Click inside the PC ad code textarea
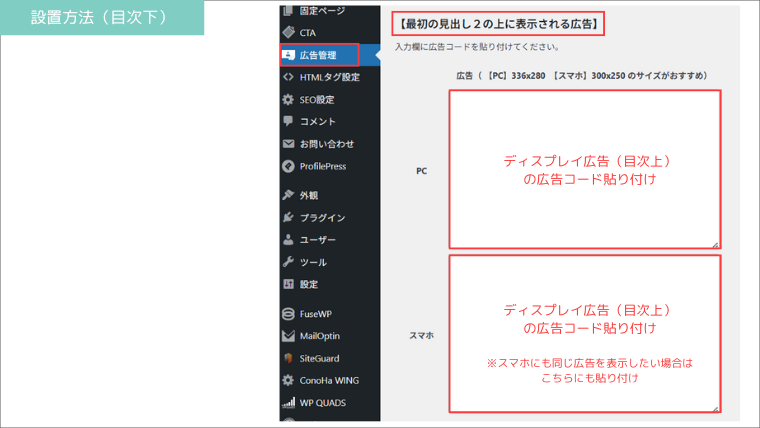The height and width of the screenshot is (428, 760). pyautogui.click(x=585, y=169)
